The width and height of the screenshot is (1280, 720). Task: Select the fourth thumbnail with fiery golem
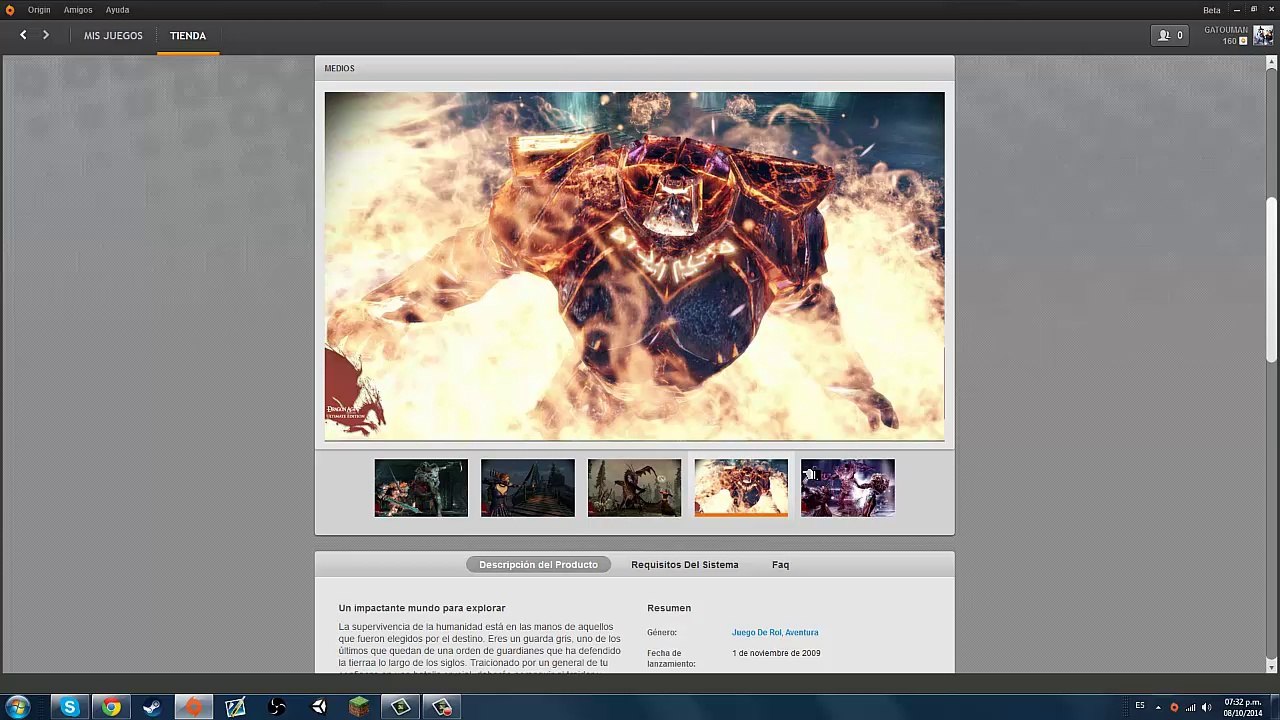click(741, 488)
